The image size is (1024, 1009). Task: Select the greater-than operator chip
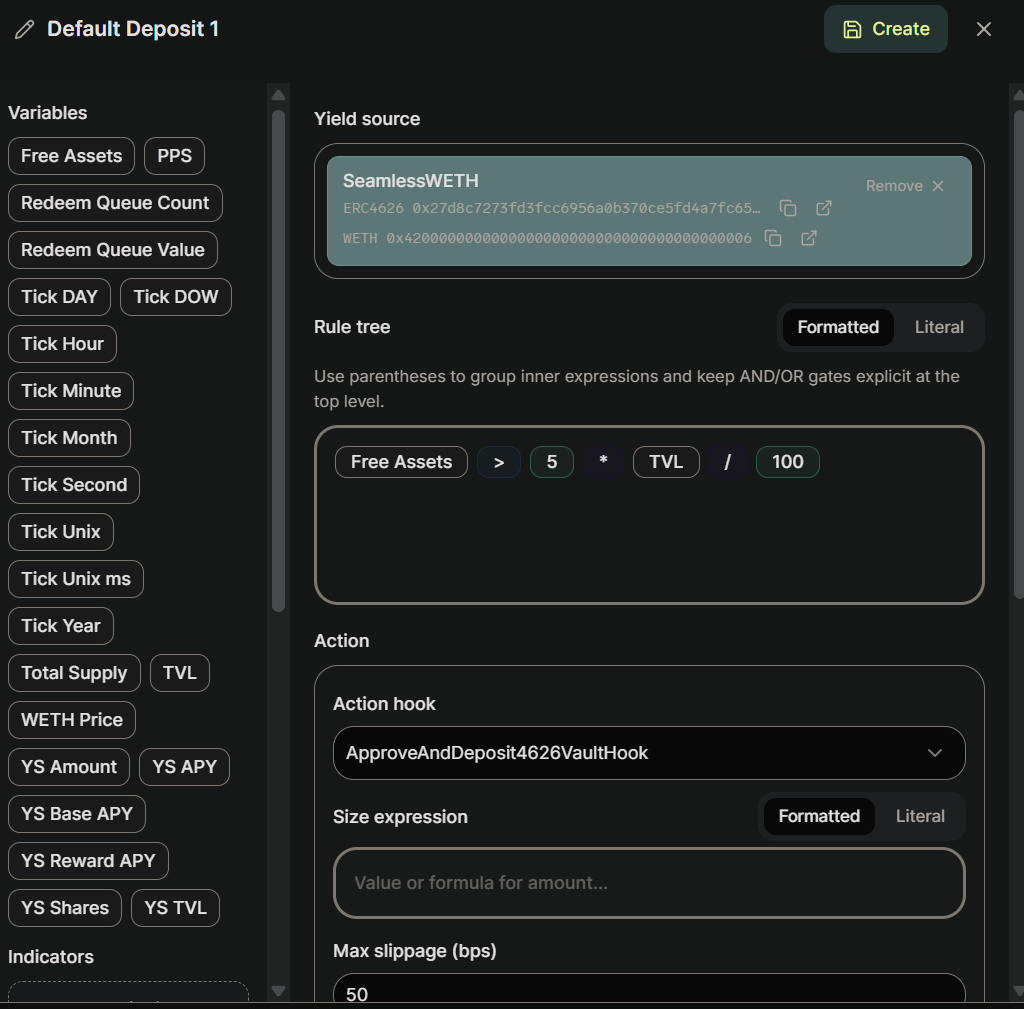[499, 462]
